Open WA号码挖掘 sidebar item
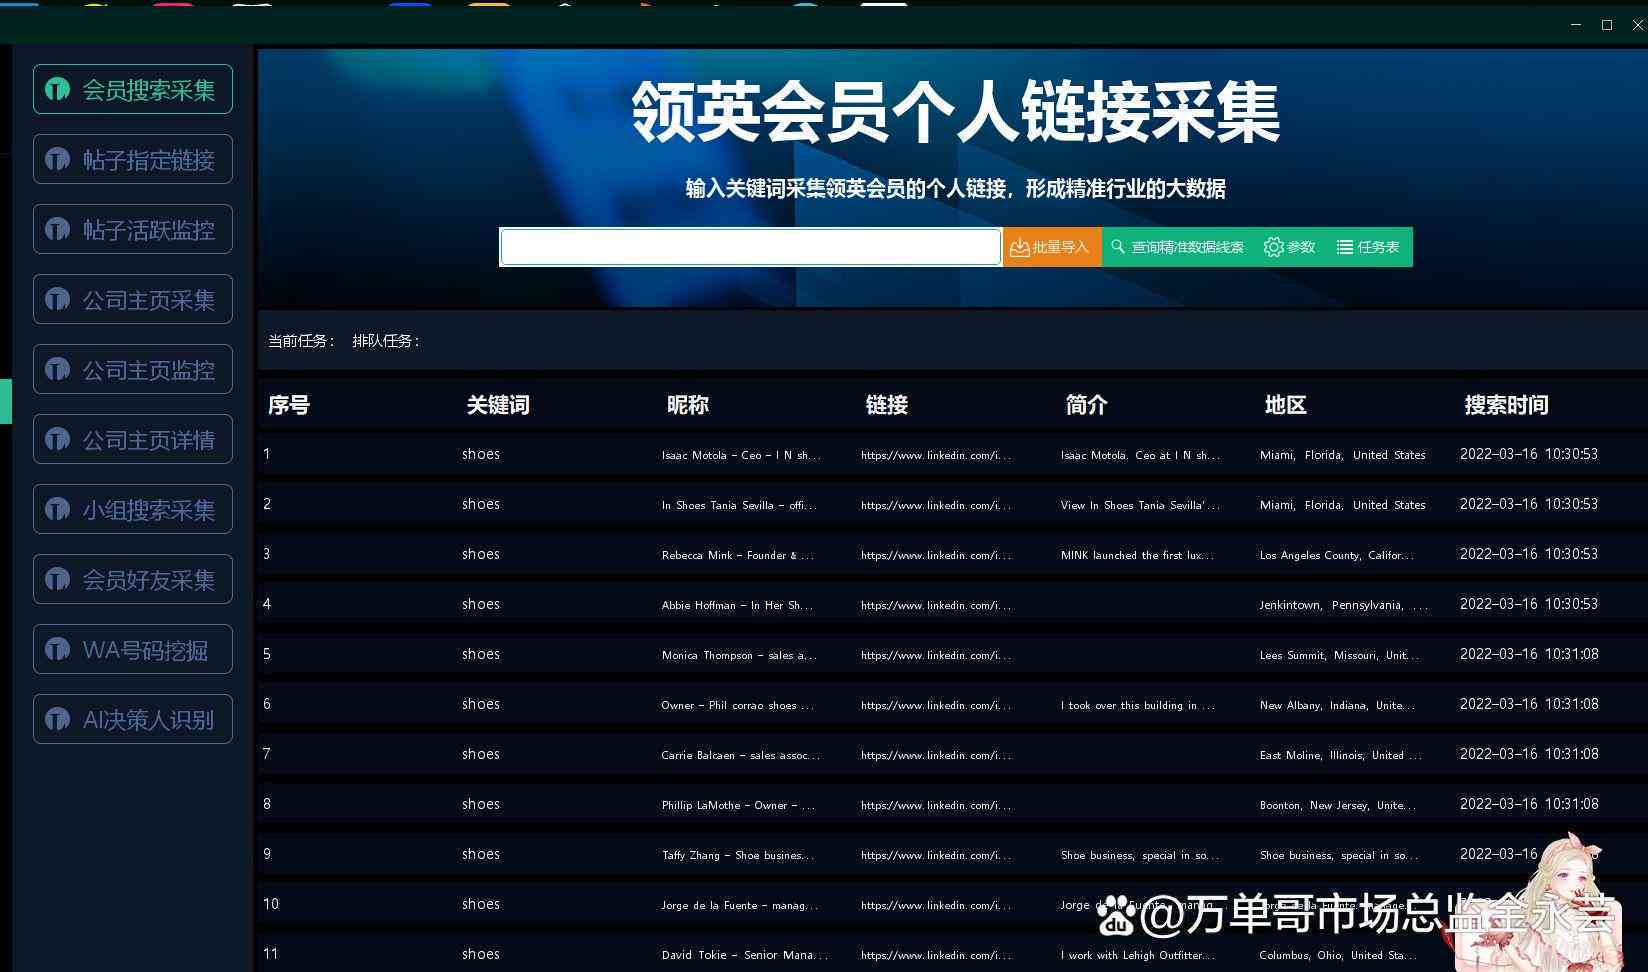The height and width of the screenshot is (972, 1648). [133, 649]
